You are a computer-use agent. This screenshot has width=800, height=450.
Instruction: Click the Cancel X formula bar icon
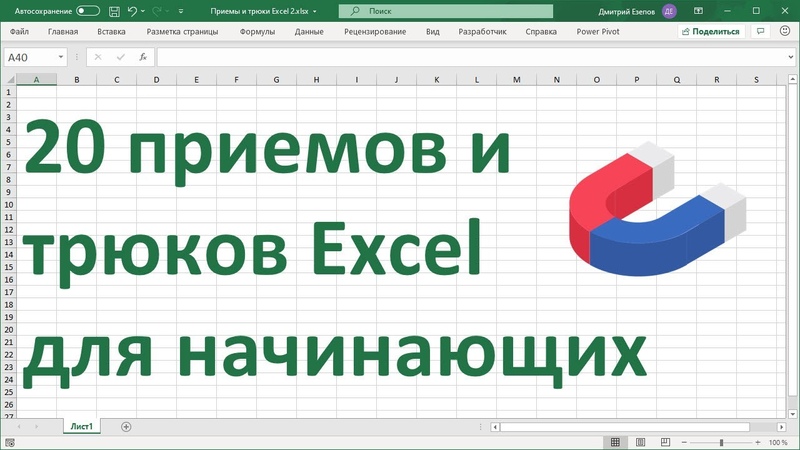tap(97, 57)
